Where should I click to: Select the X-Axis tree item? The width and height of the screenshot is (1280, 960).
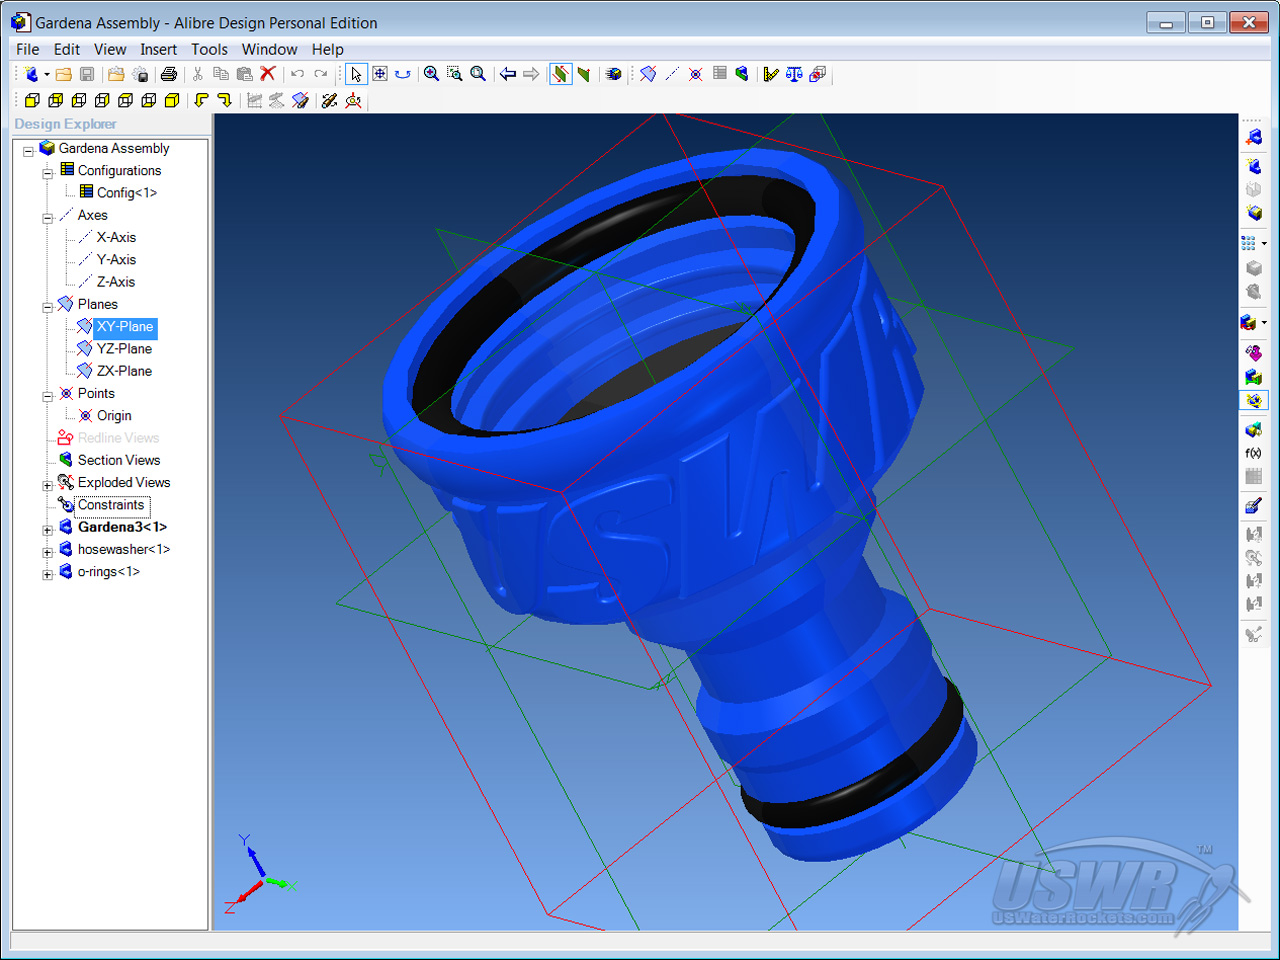[x=116, y=238]
